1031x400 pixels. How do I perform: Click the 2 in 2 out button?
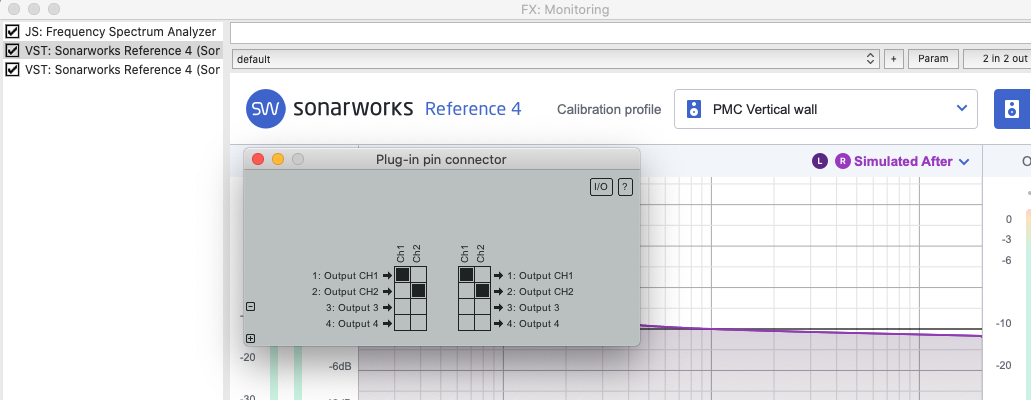997,59
